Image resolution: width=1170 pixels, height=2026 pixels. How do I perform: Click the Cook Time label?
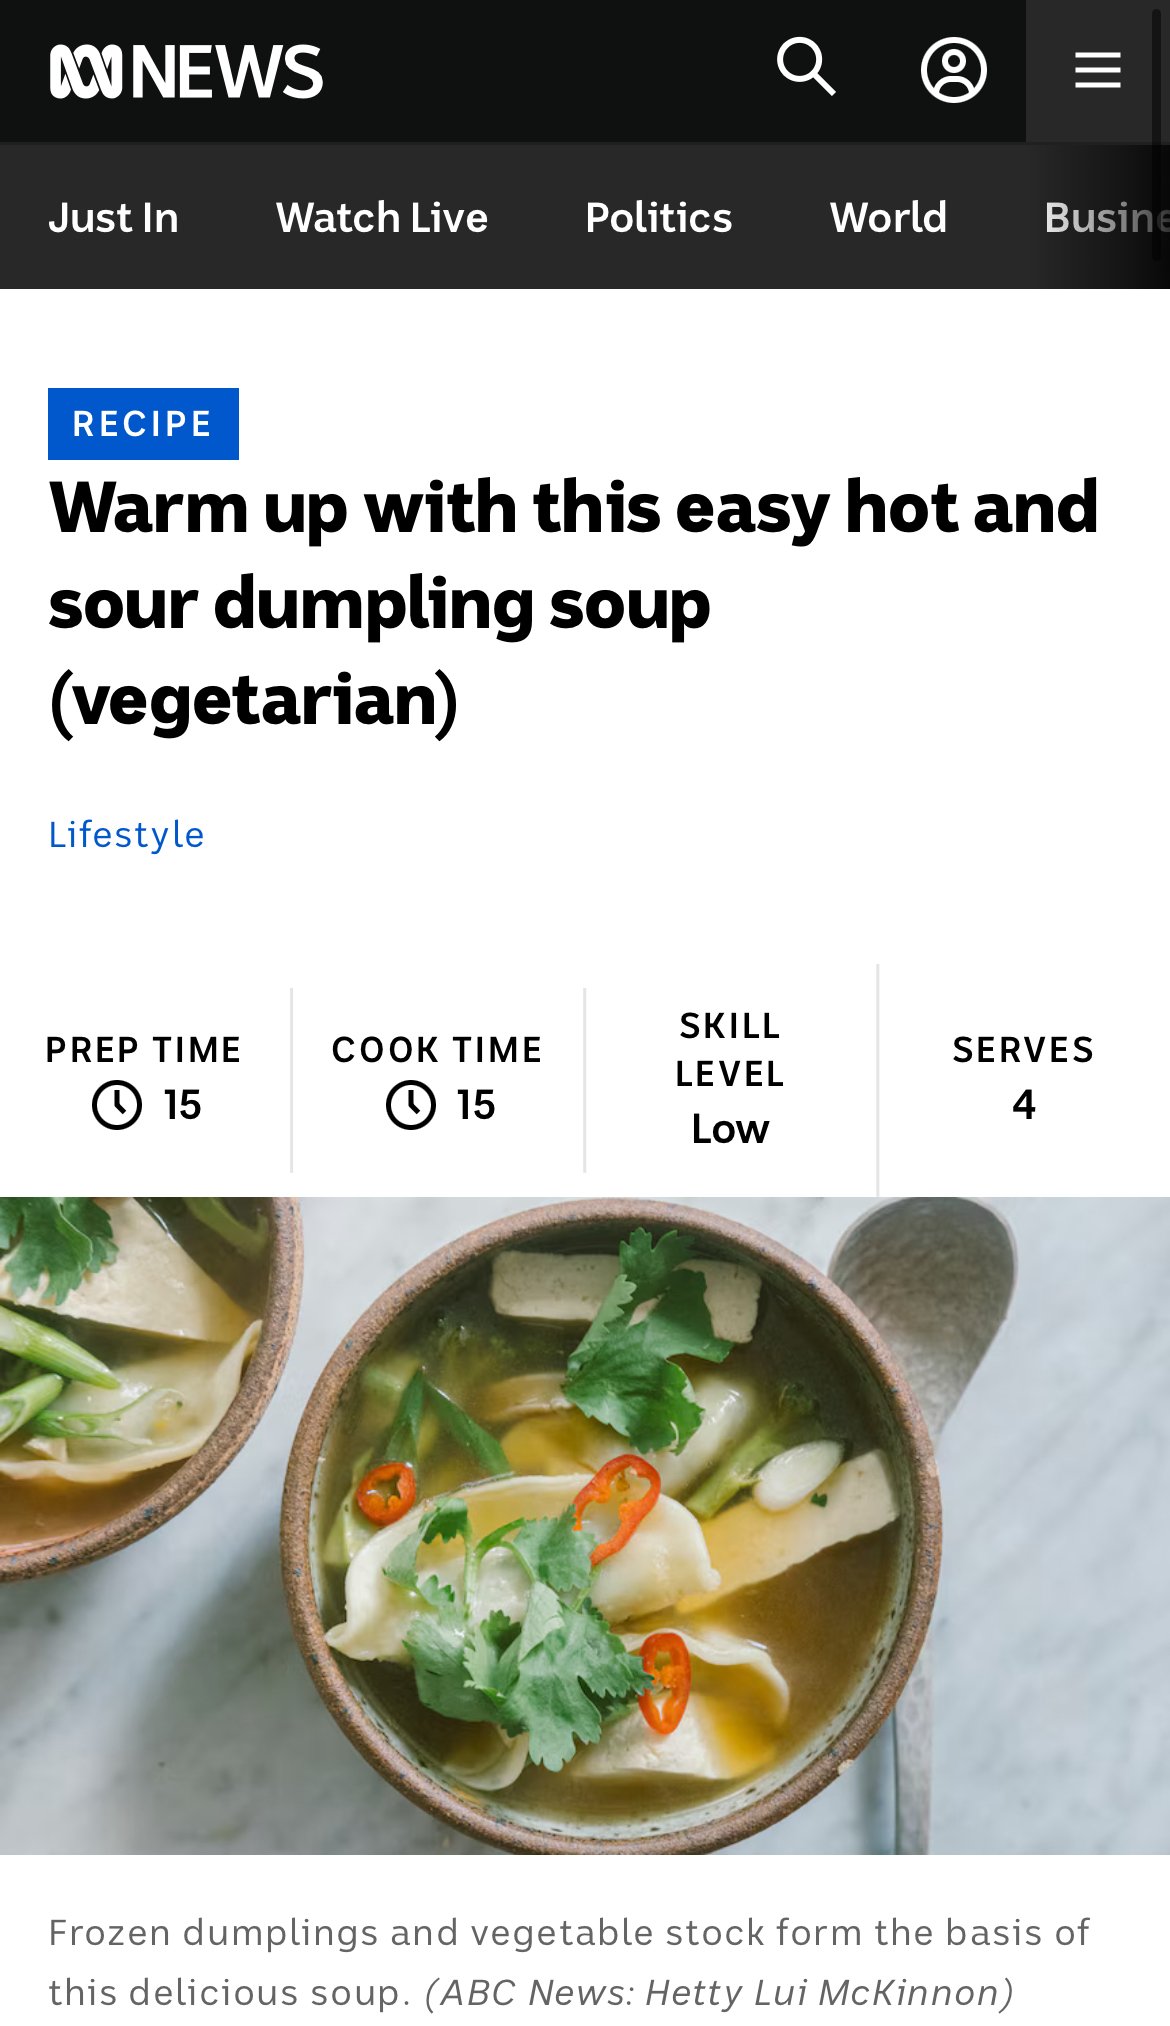point(437,1050)
